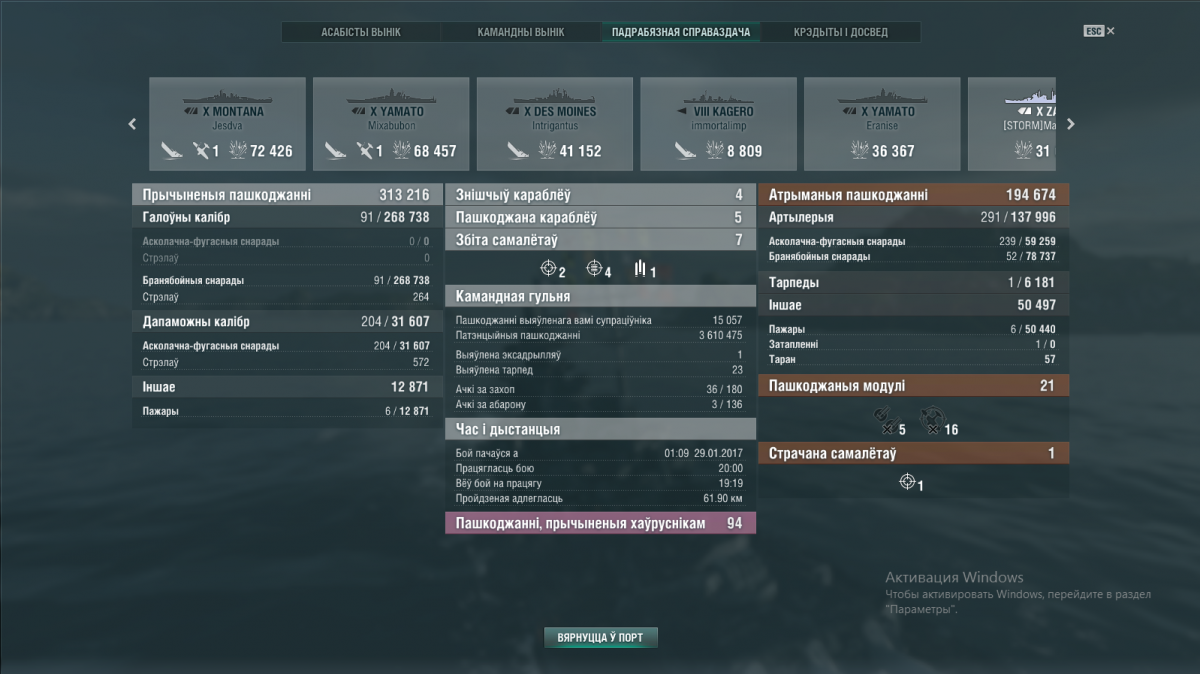Select Eranise's X Yamato ship card
1200x674 pixels.
pyautogui.click(x=882, y=124)
